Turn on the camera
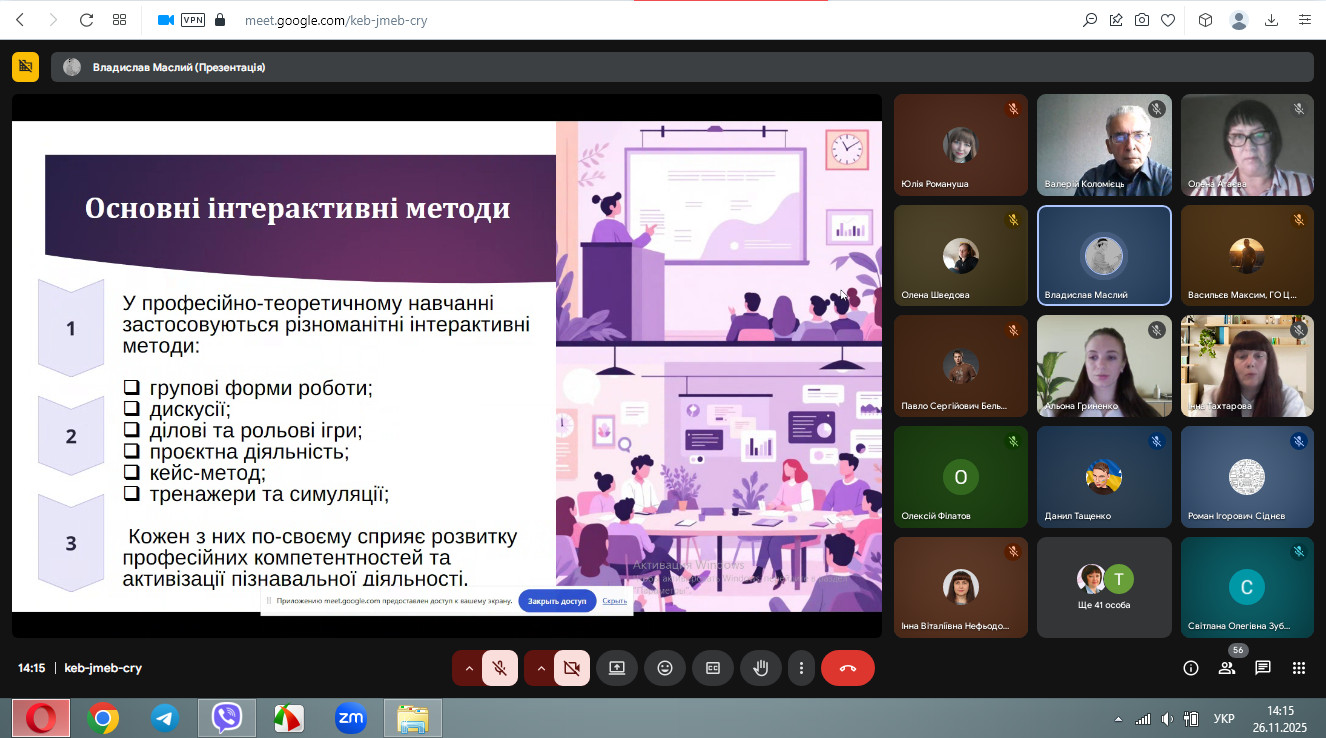 572,668
